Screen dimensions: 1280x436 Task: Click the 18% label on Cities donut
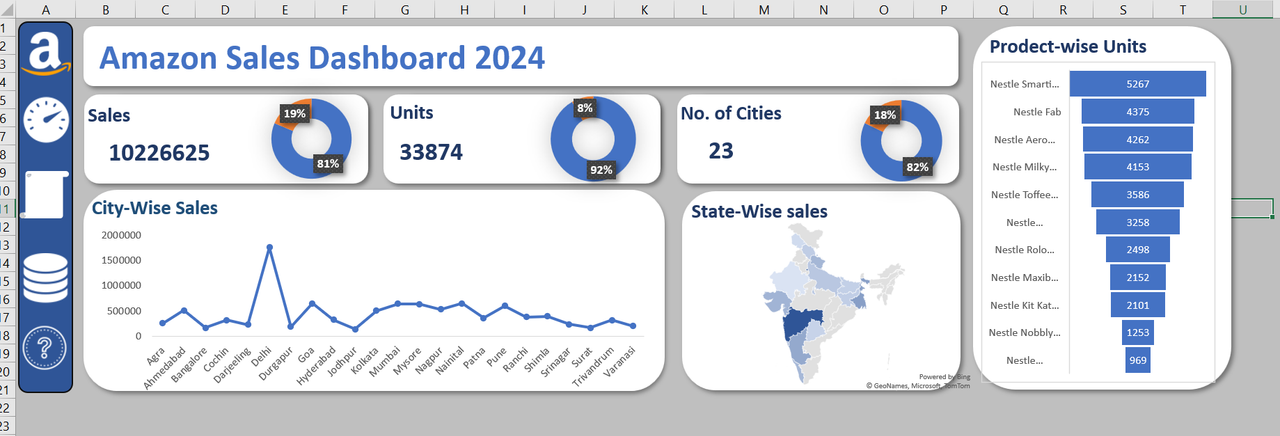884,115
